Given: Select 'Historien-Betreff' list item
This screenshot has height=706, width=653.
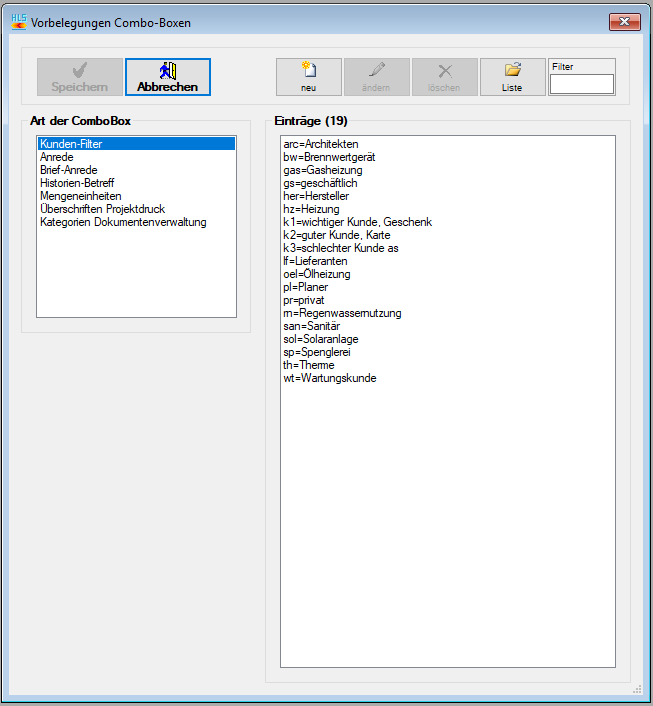Looking at the screenshot, I should pos(77,183).
